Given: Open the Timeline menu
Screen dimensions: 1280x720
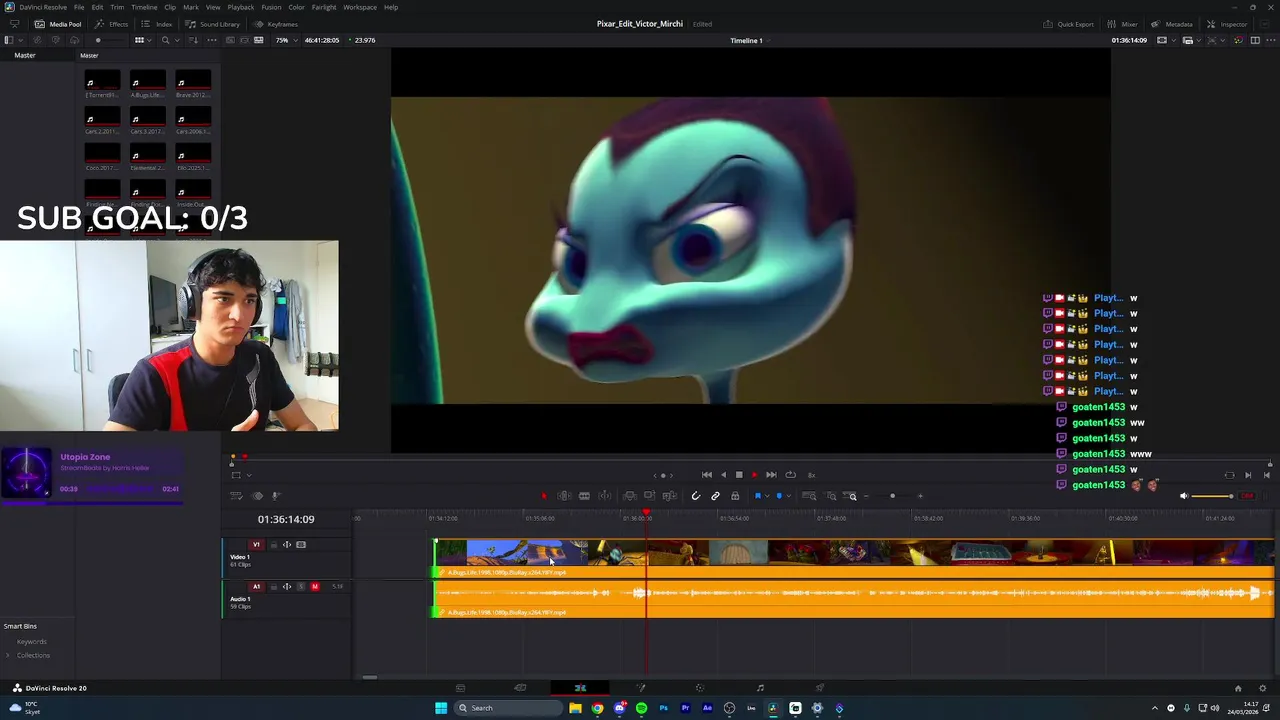Looking at the screenshot, I should pos(144,7).
